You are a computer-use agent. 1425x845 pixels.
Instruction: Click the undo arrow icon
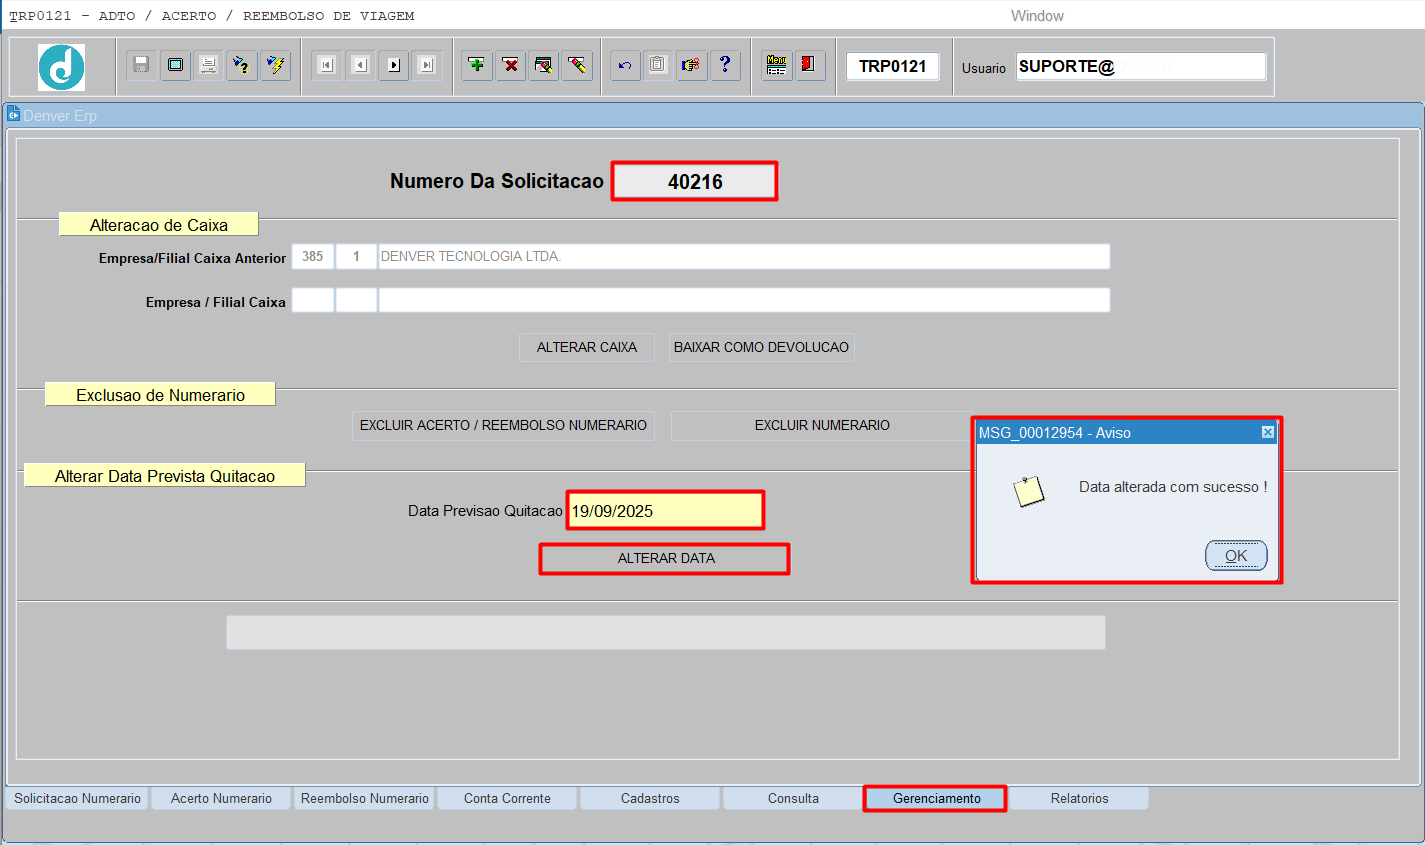coord(625,65)
